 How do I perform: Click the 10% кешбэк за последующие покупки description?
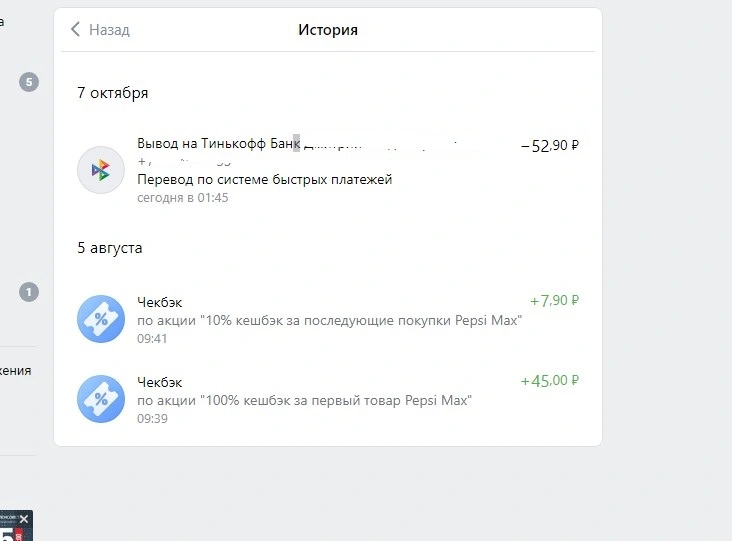330,321
